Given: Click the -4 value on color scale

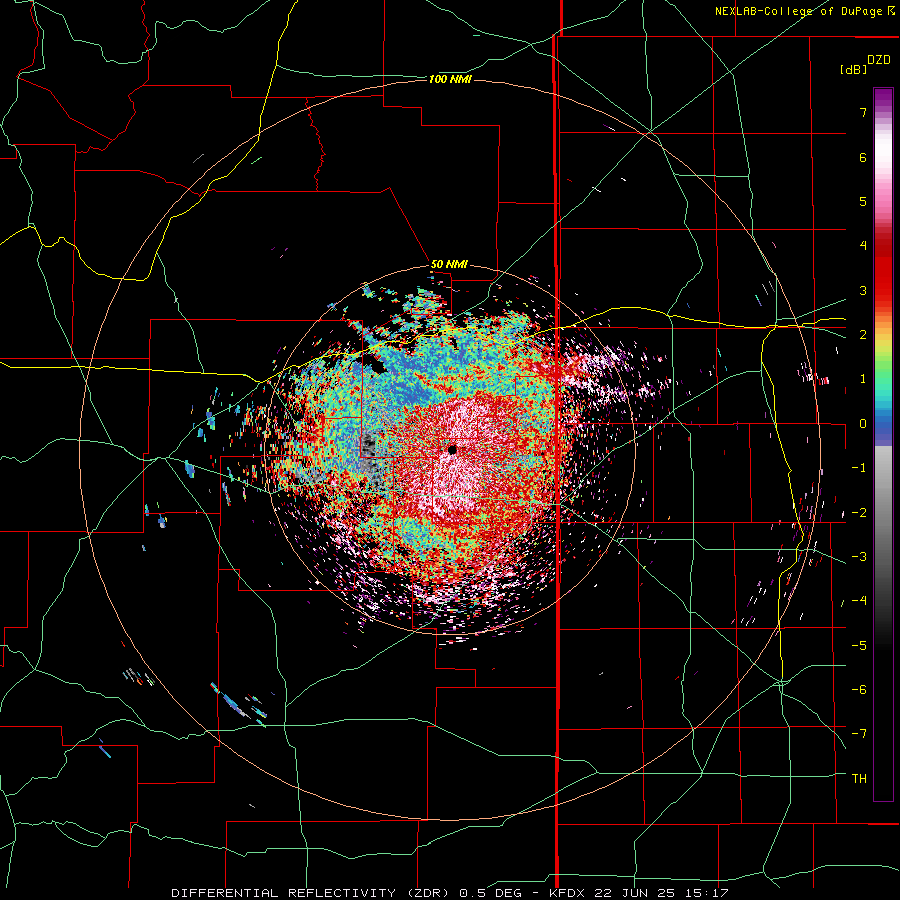Looking at the screenshot, I should point(859,601).
